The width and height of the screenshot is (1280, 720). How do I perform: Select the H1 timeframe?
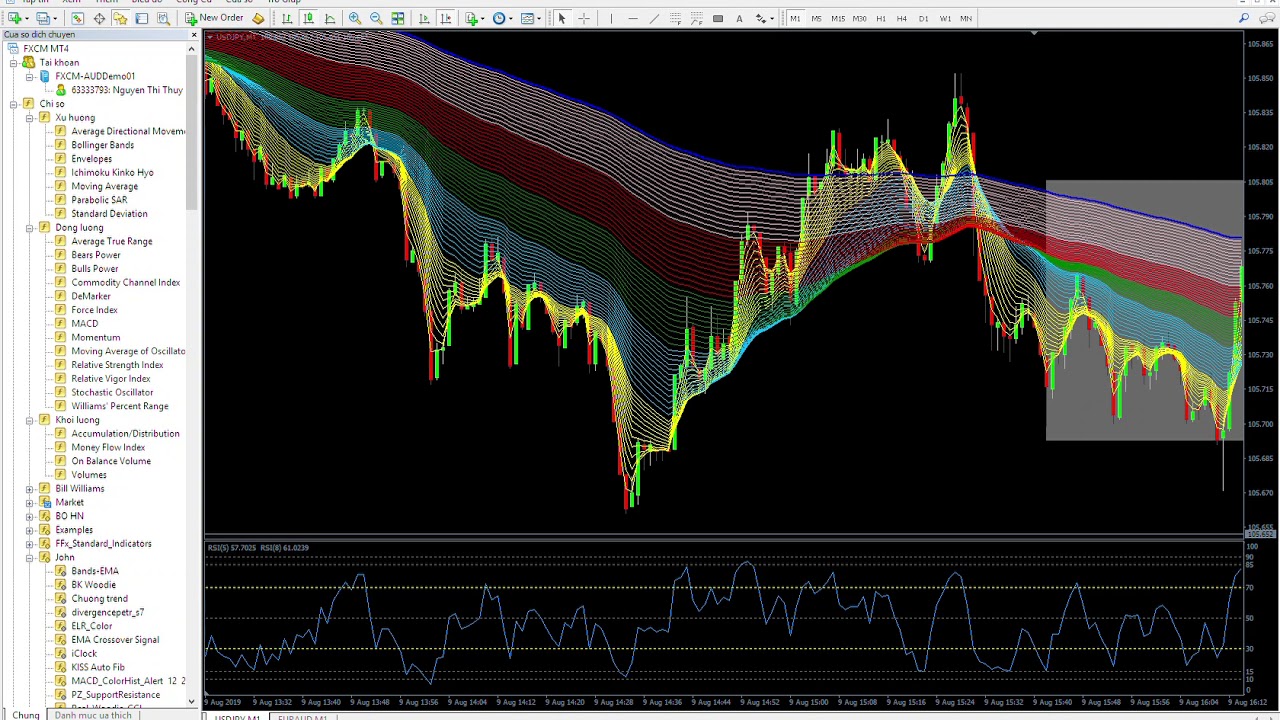coord(881,18)
